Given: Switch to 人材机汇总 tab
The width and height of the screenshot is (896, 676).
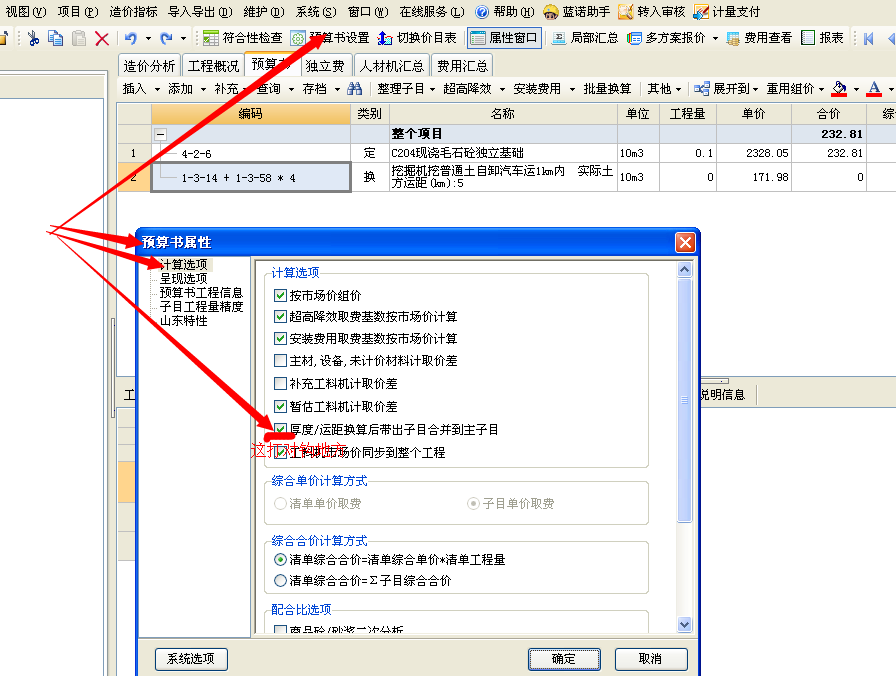Looking at the screenshot, I should point(391,66).
